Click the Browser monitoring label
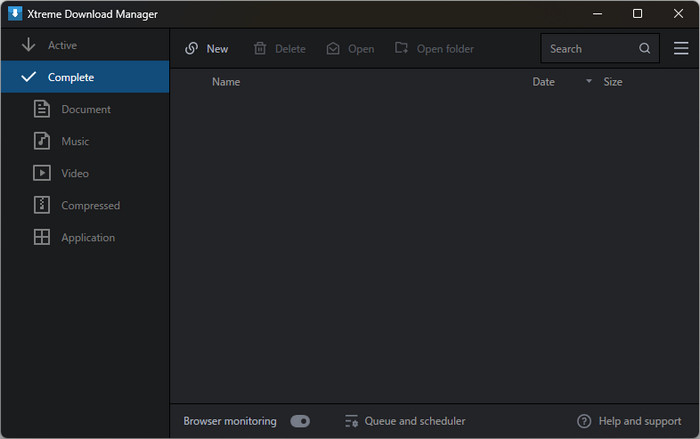 click(x=230, y=421)
